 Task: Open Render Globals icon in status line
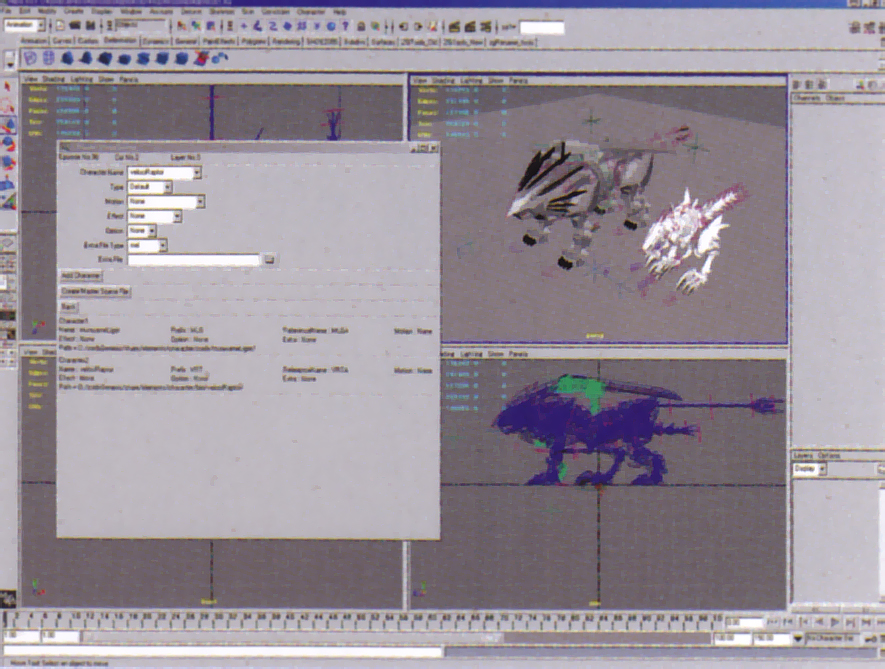[x=485, y=27]
